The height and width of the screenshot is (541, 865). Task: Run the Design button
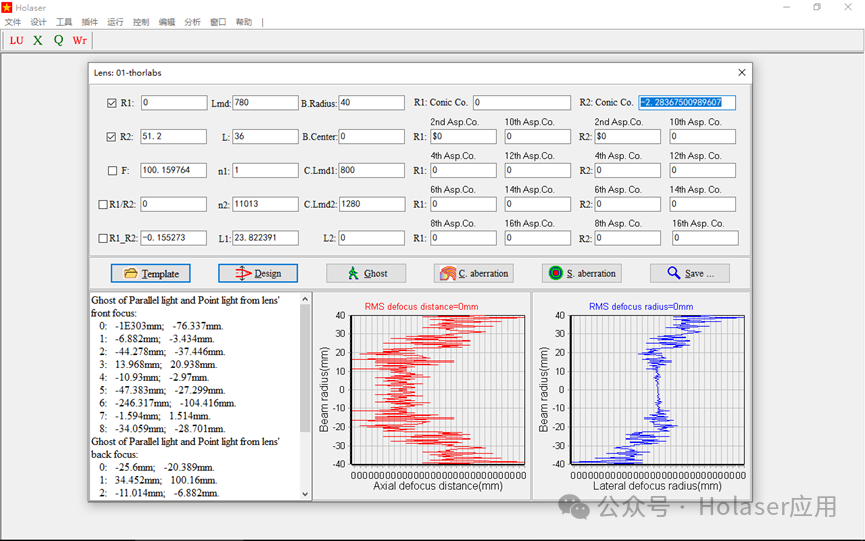(x=258, y=274)
